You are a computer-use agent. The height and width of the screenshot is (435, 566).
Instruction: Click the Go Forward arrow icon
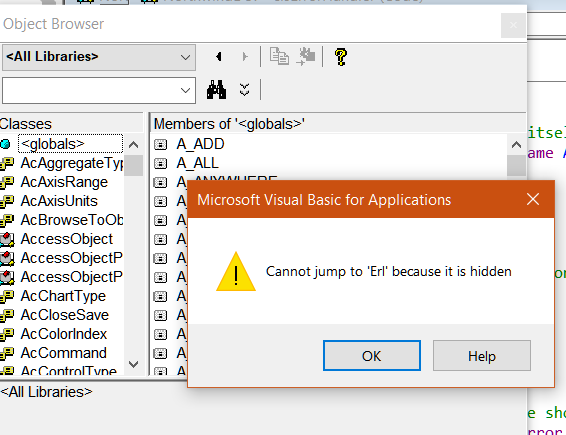click(x=245, y=57)
